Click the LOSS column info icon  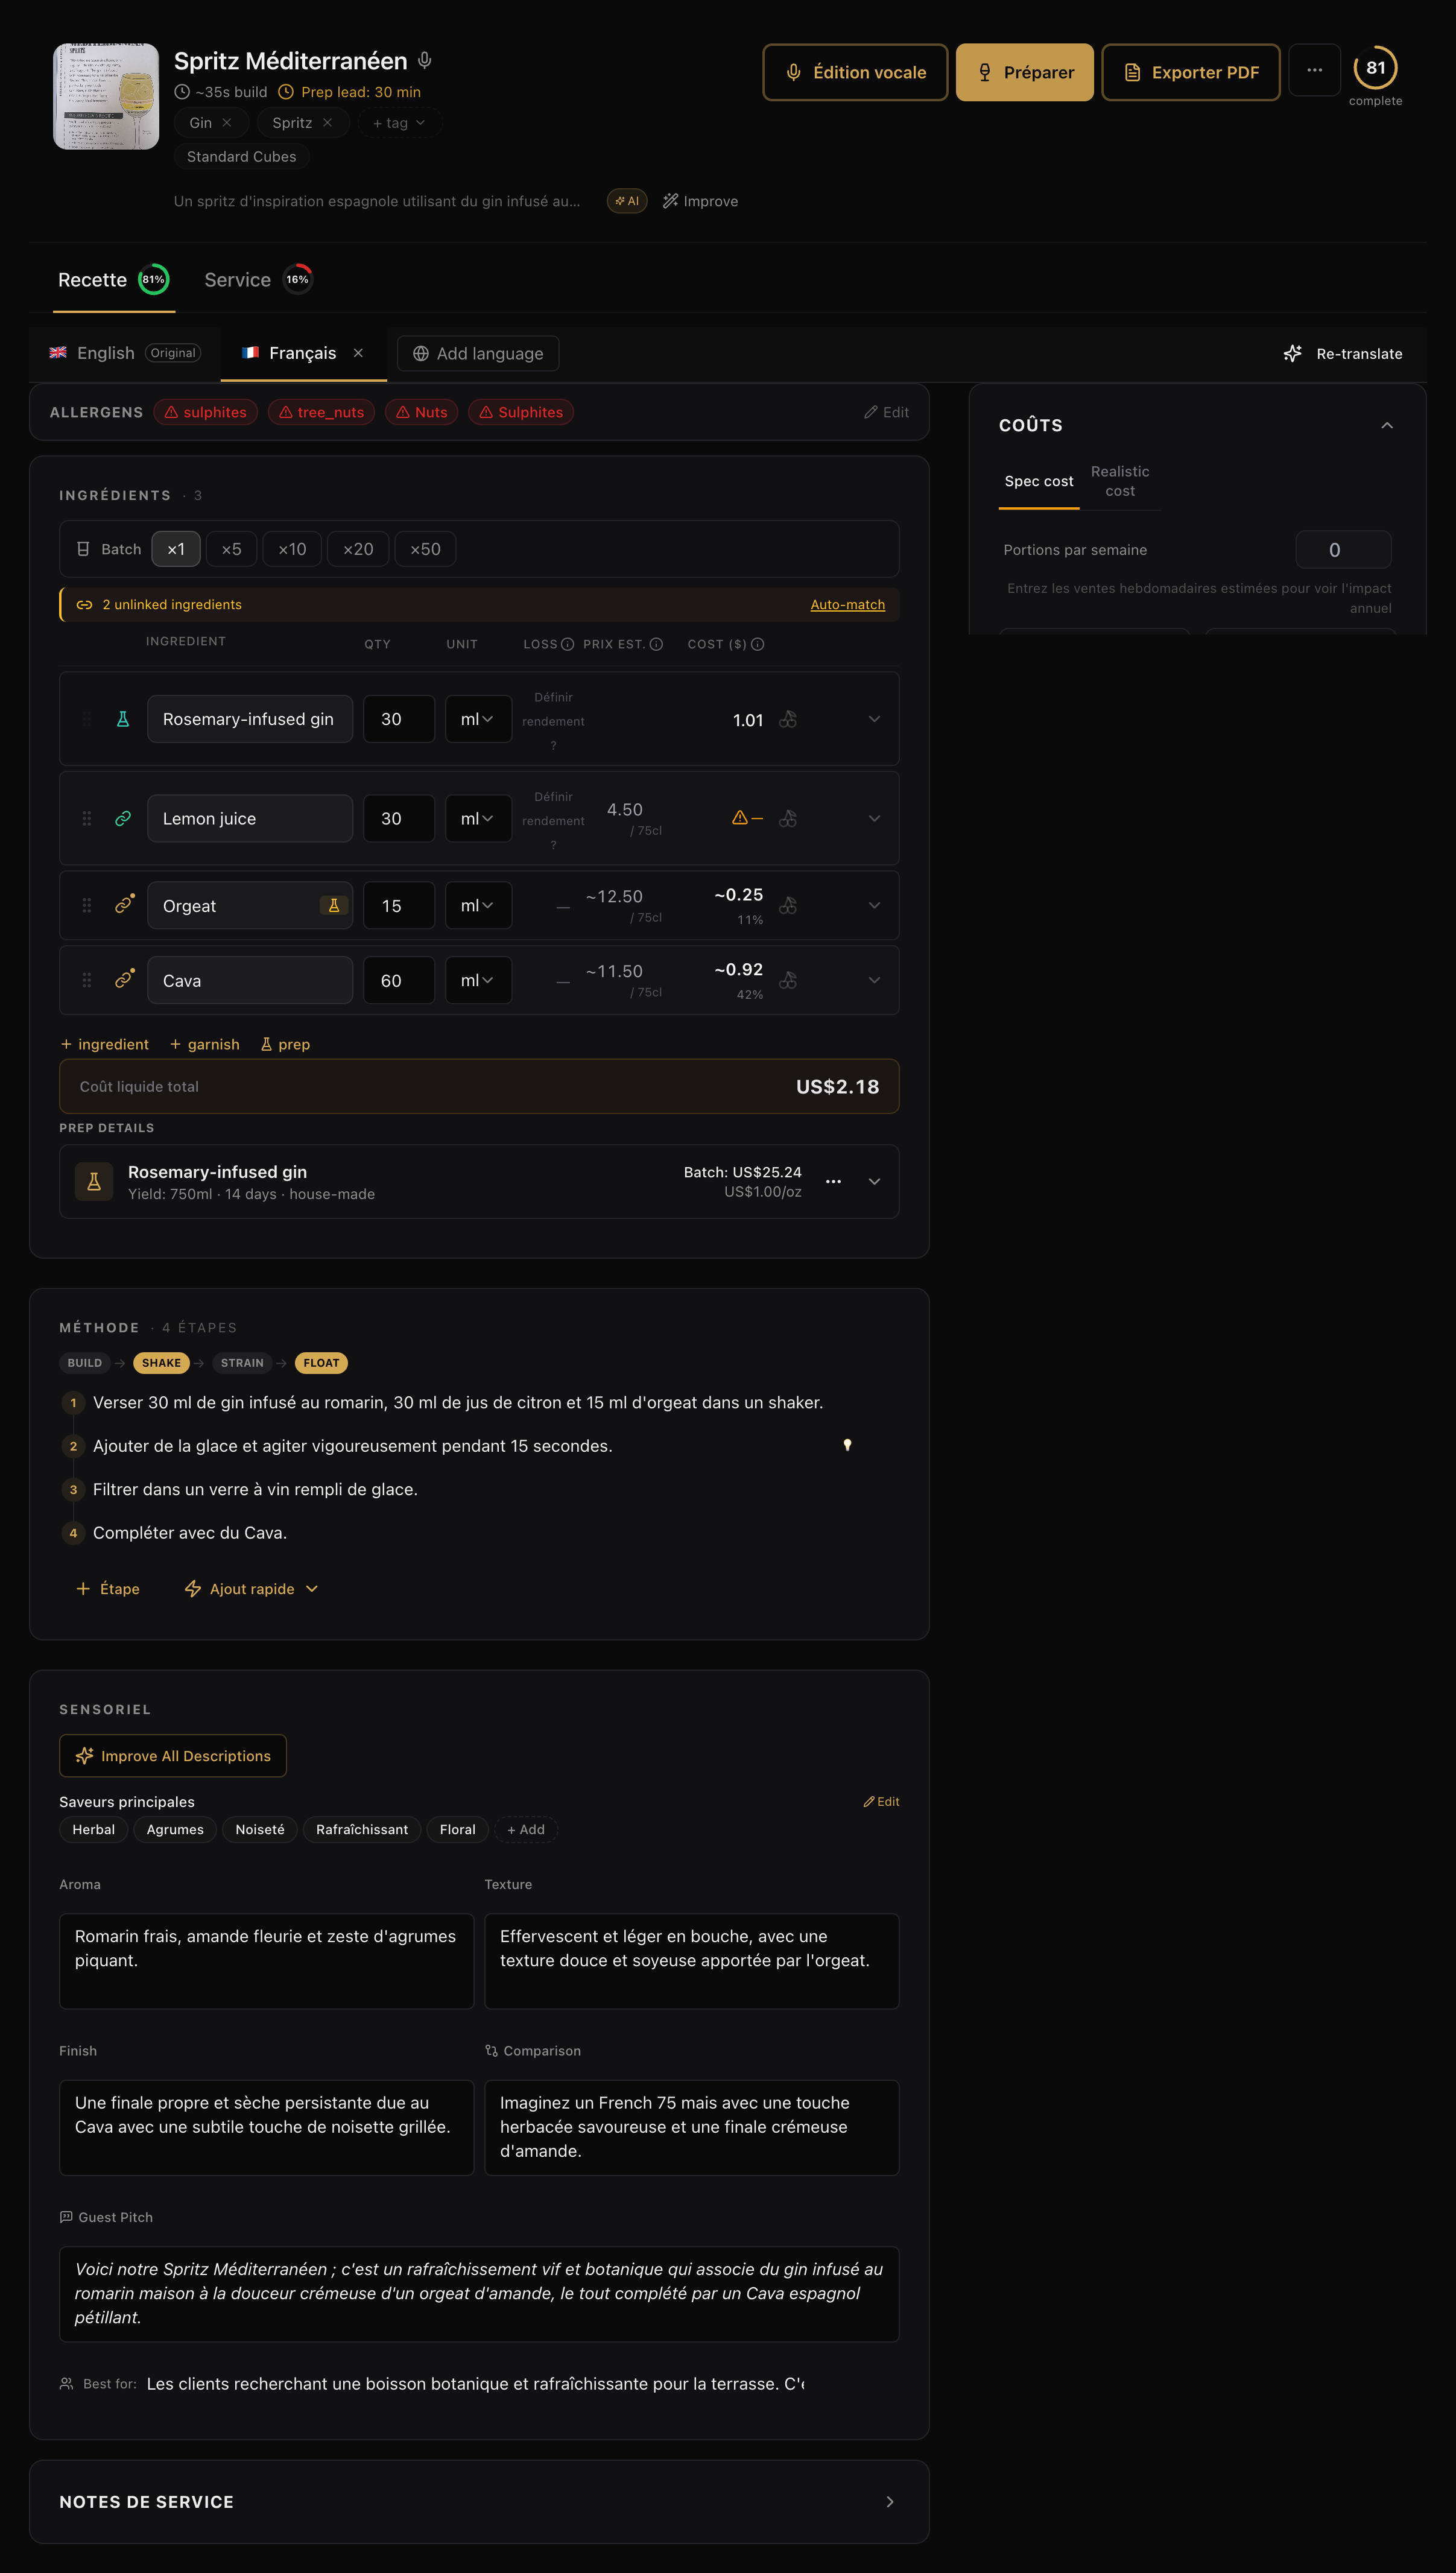(x=568, y=644)
